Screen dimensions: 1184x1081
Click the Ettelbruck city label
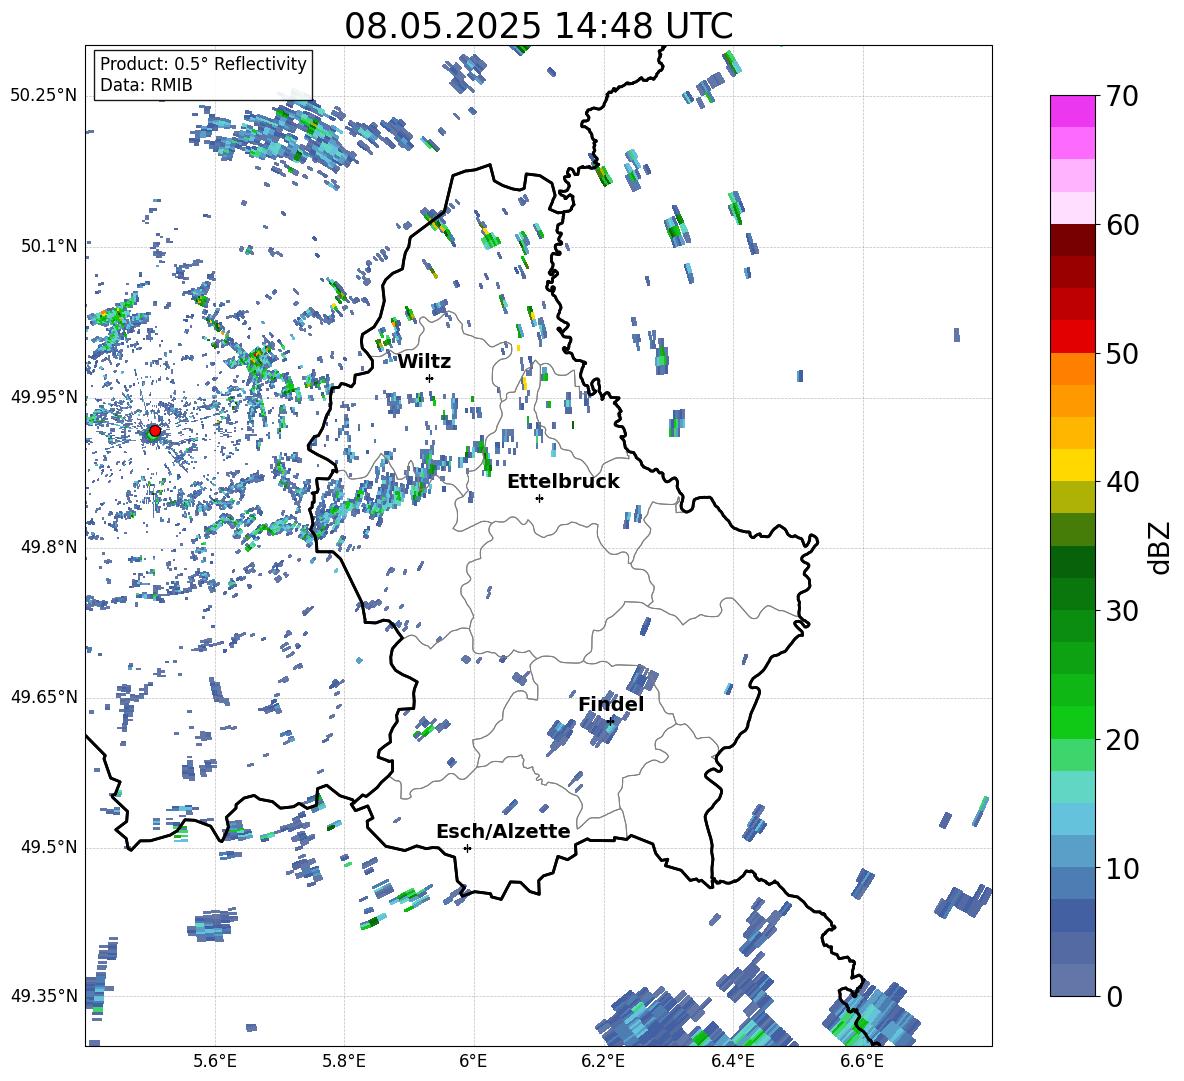tap(563, 482)
